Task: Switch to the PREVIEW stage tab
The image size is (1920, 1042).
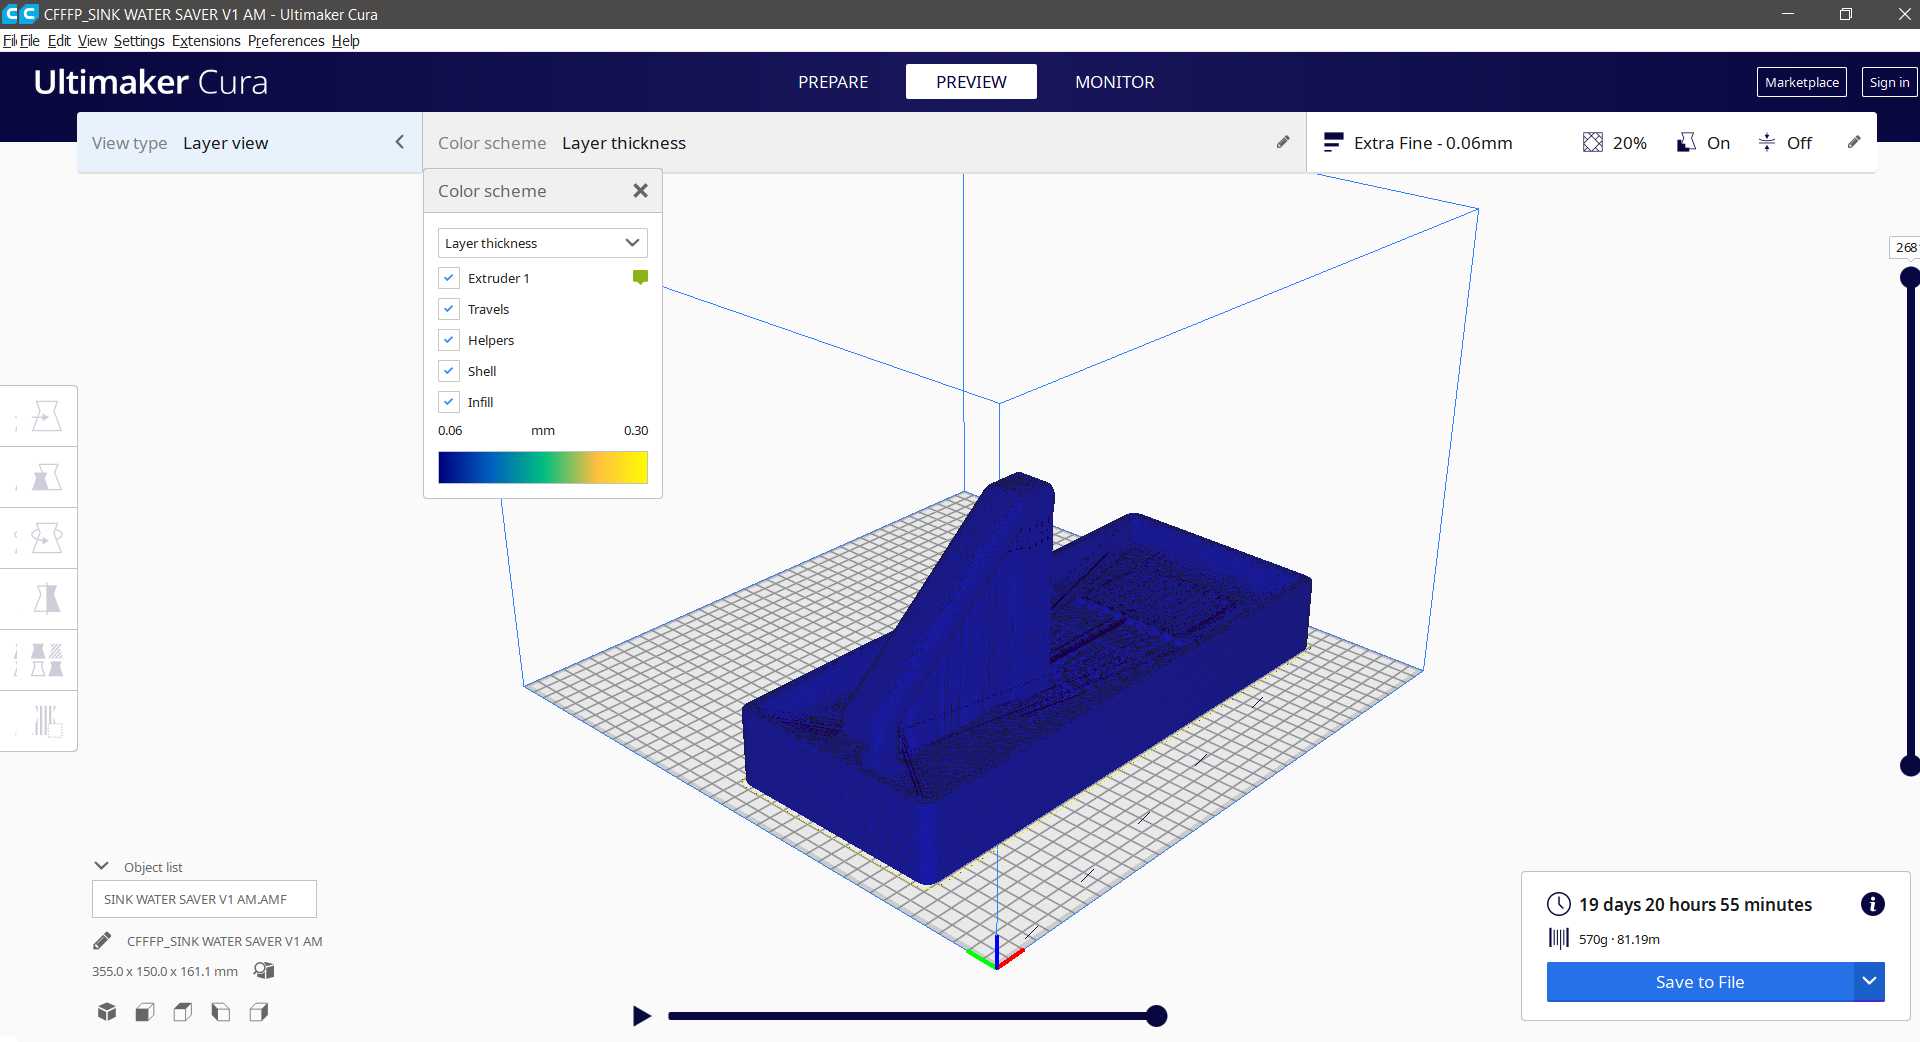Action: click(971, 82)
